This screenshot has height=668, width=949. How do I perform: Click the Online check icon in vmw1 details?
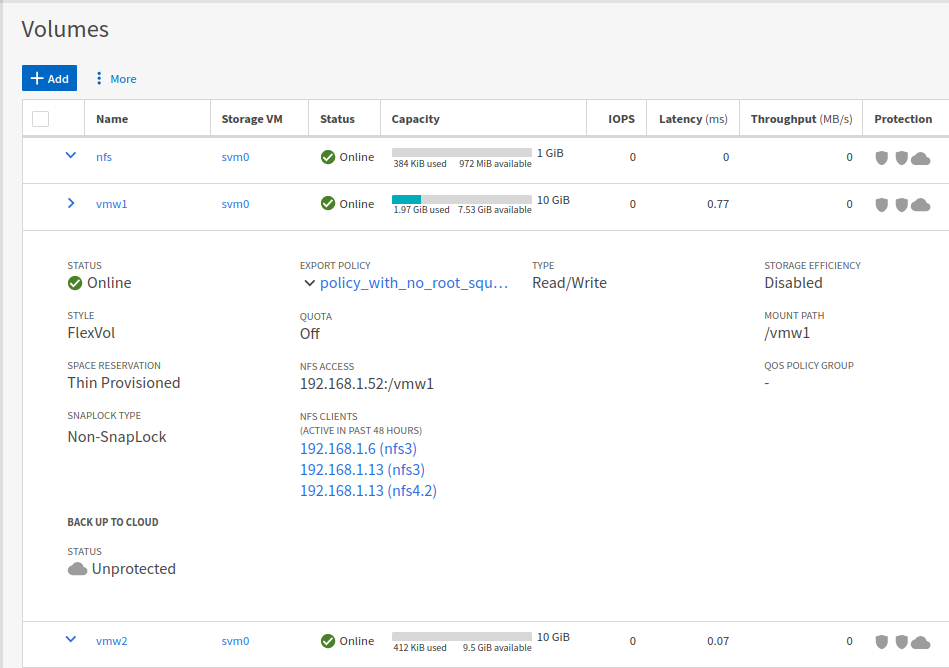(x=75, y=283)
